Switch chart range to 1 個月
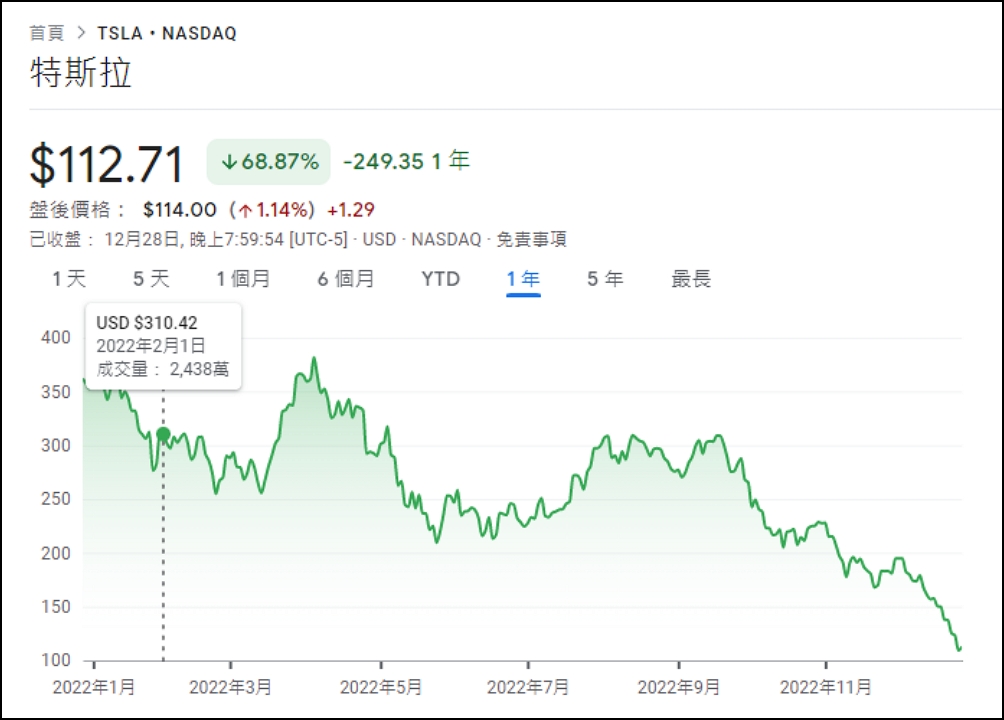This screenshot has height=720, width=1004. tap(243, 279)
